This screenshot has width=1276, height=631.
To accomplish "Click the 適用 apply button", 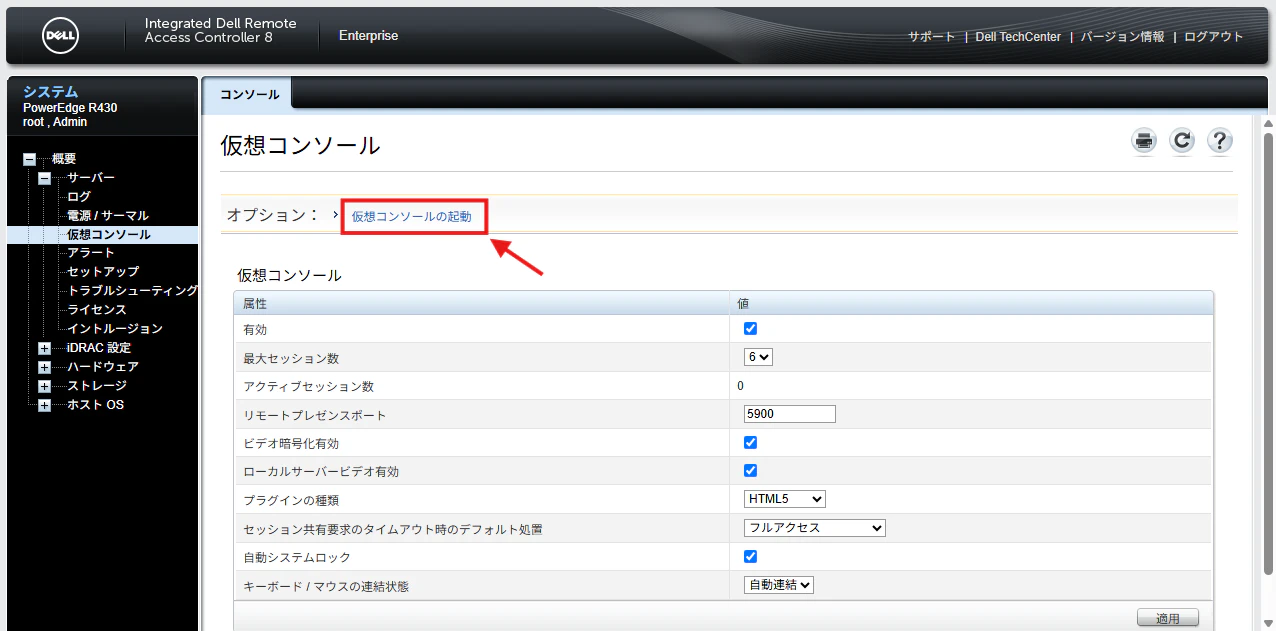I will tap(1168, 618).
